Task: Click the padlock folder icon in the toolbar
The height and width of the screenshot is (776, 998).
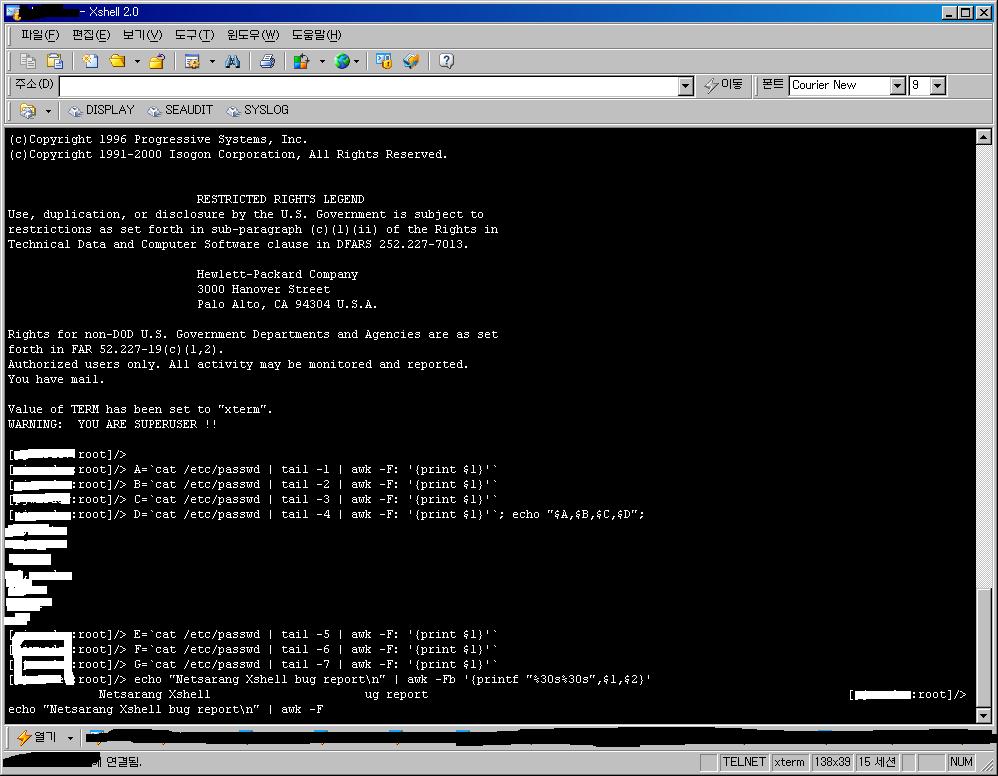Action: pos(157,61)
